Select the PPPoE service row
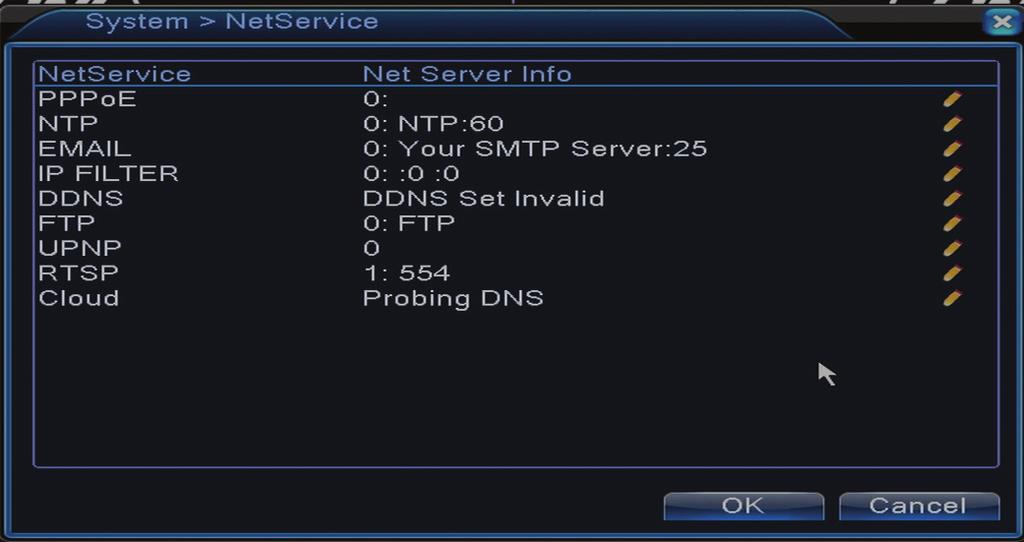Image resolution: width=1024 pixels, height=542 pixels. tap(516, 99)
